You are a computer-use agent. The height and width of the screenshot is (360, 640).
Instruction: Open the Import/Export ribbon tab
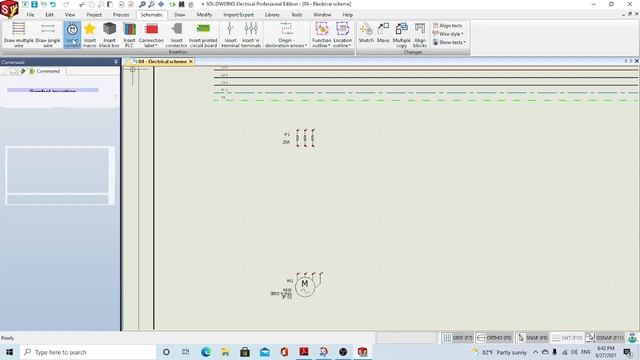click(238, 15)
